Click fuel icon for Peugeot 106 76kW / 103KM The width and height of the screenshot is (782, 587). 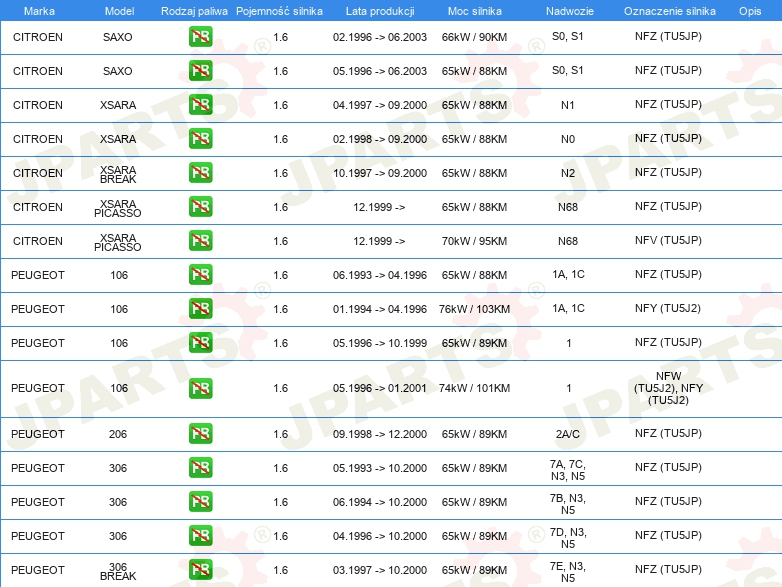pos(200,309)
